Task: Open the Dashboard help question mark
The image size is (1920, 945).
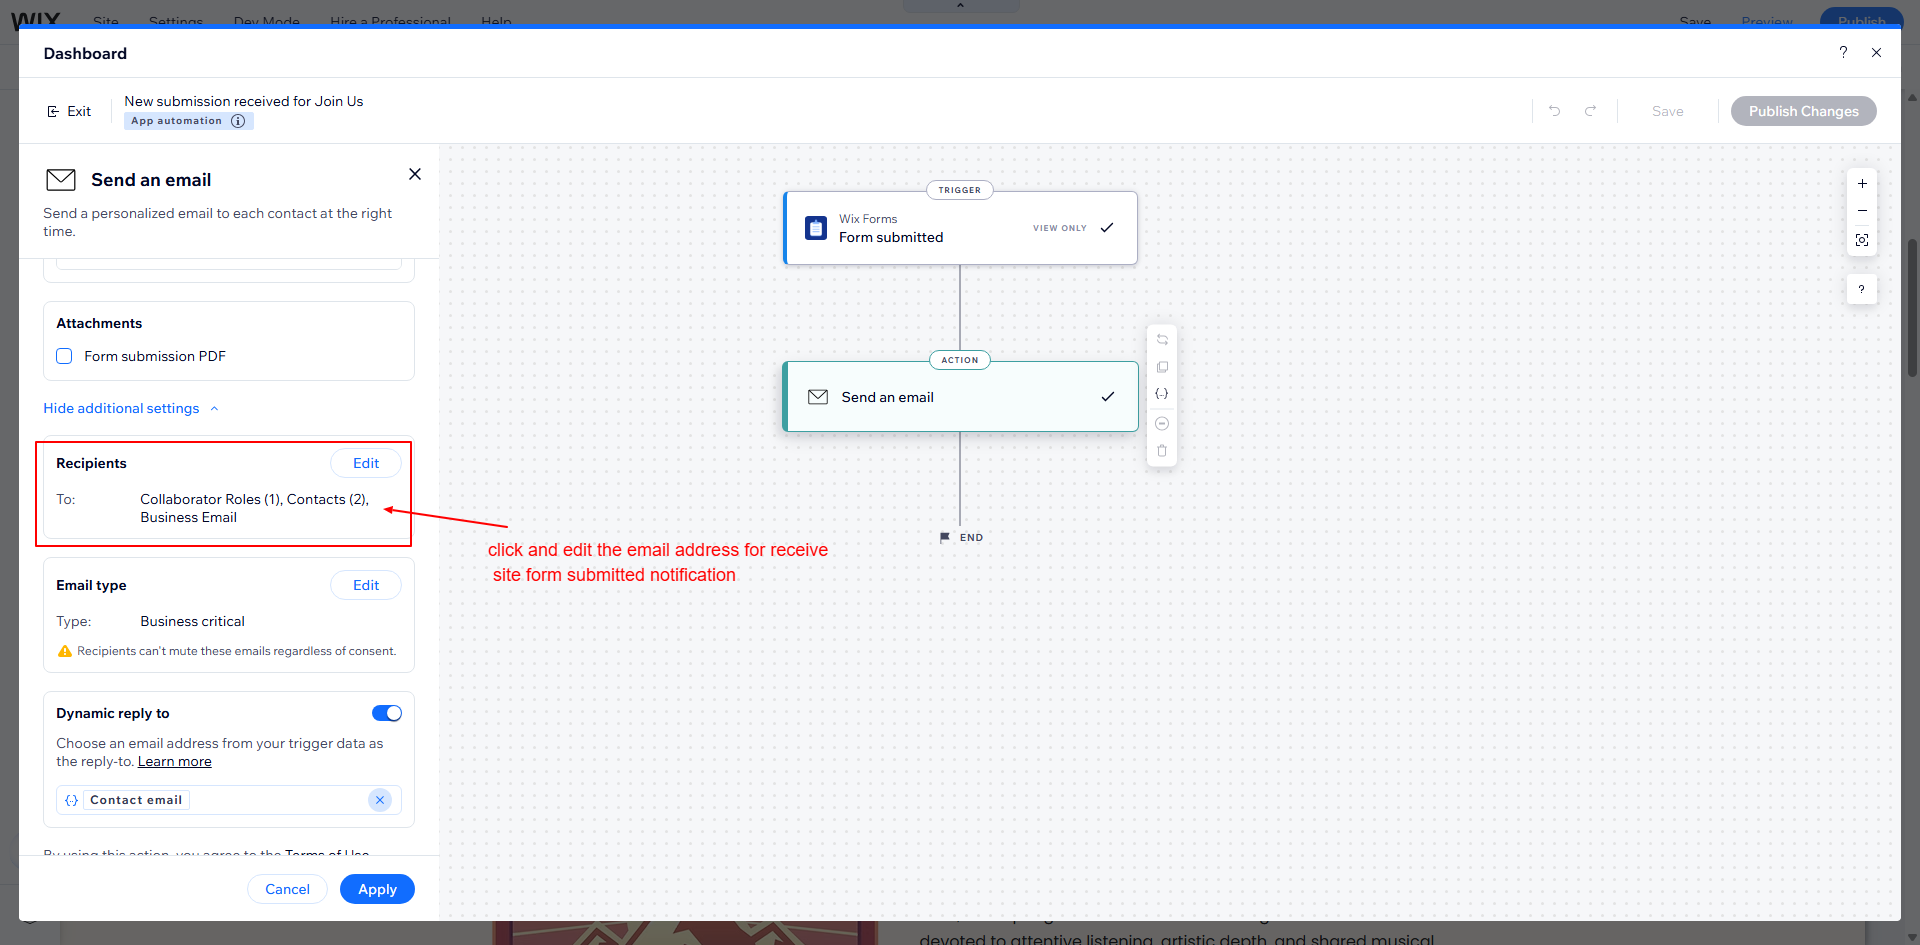Action: click(x=1843, y=53)
